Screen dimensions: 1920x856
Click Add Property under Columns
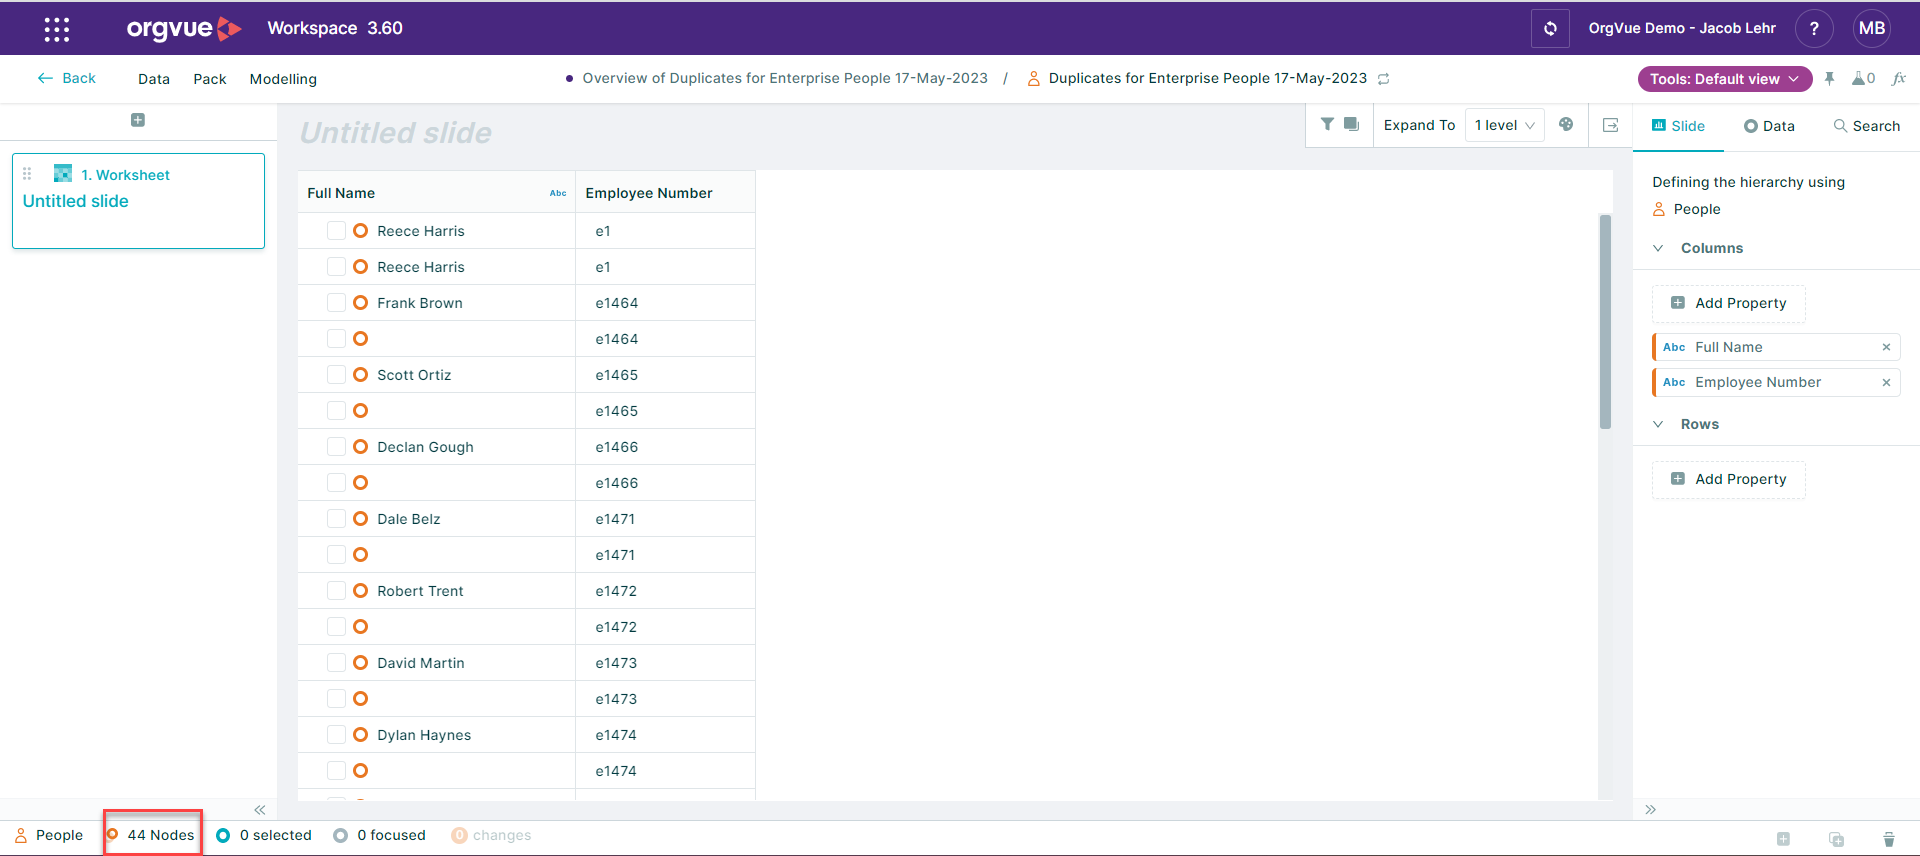click(1729, 303)
